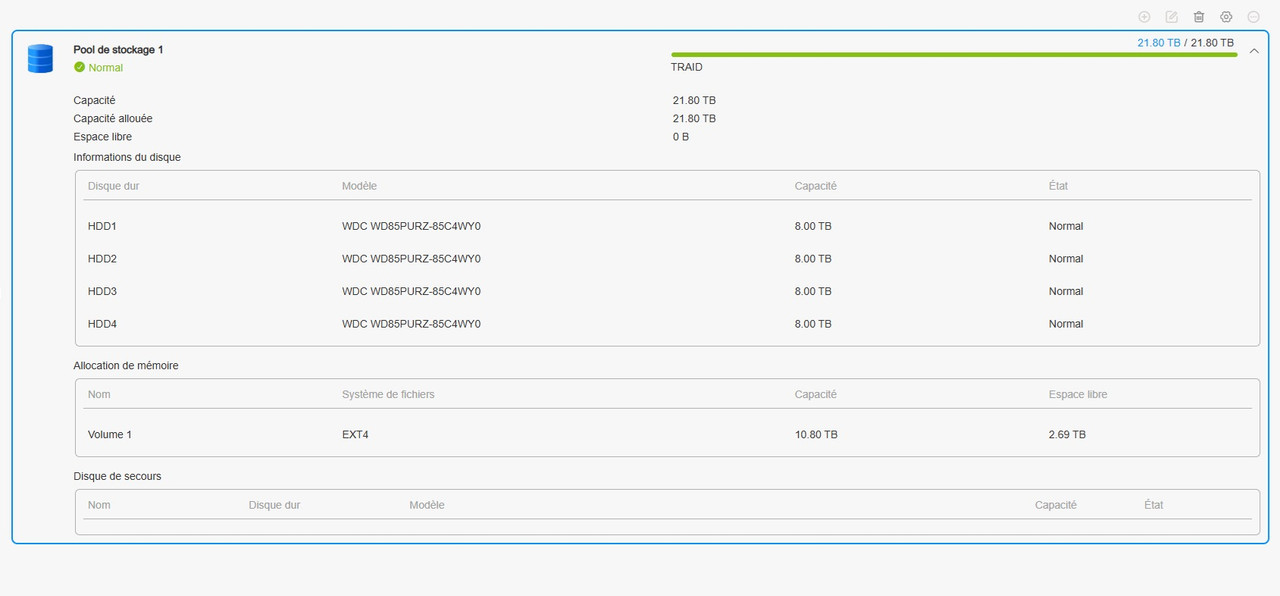Click the État column header in the disk table

[x=1058, y=186]
